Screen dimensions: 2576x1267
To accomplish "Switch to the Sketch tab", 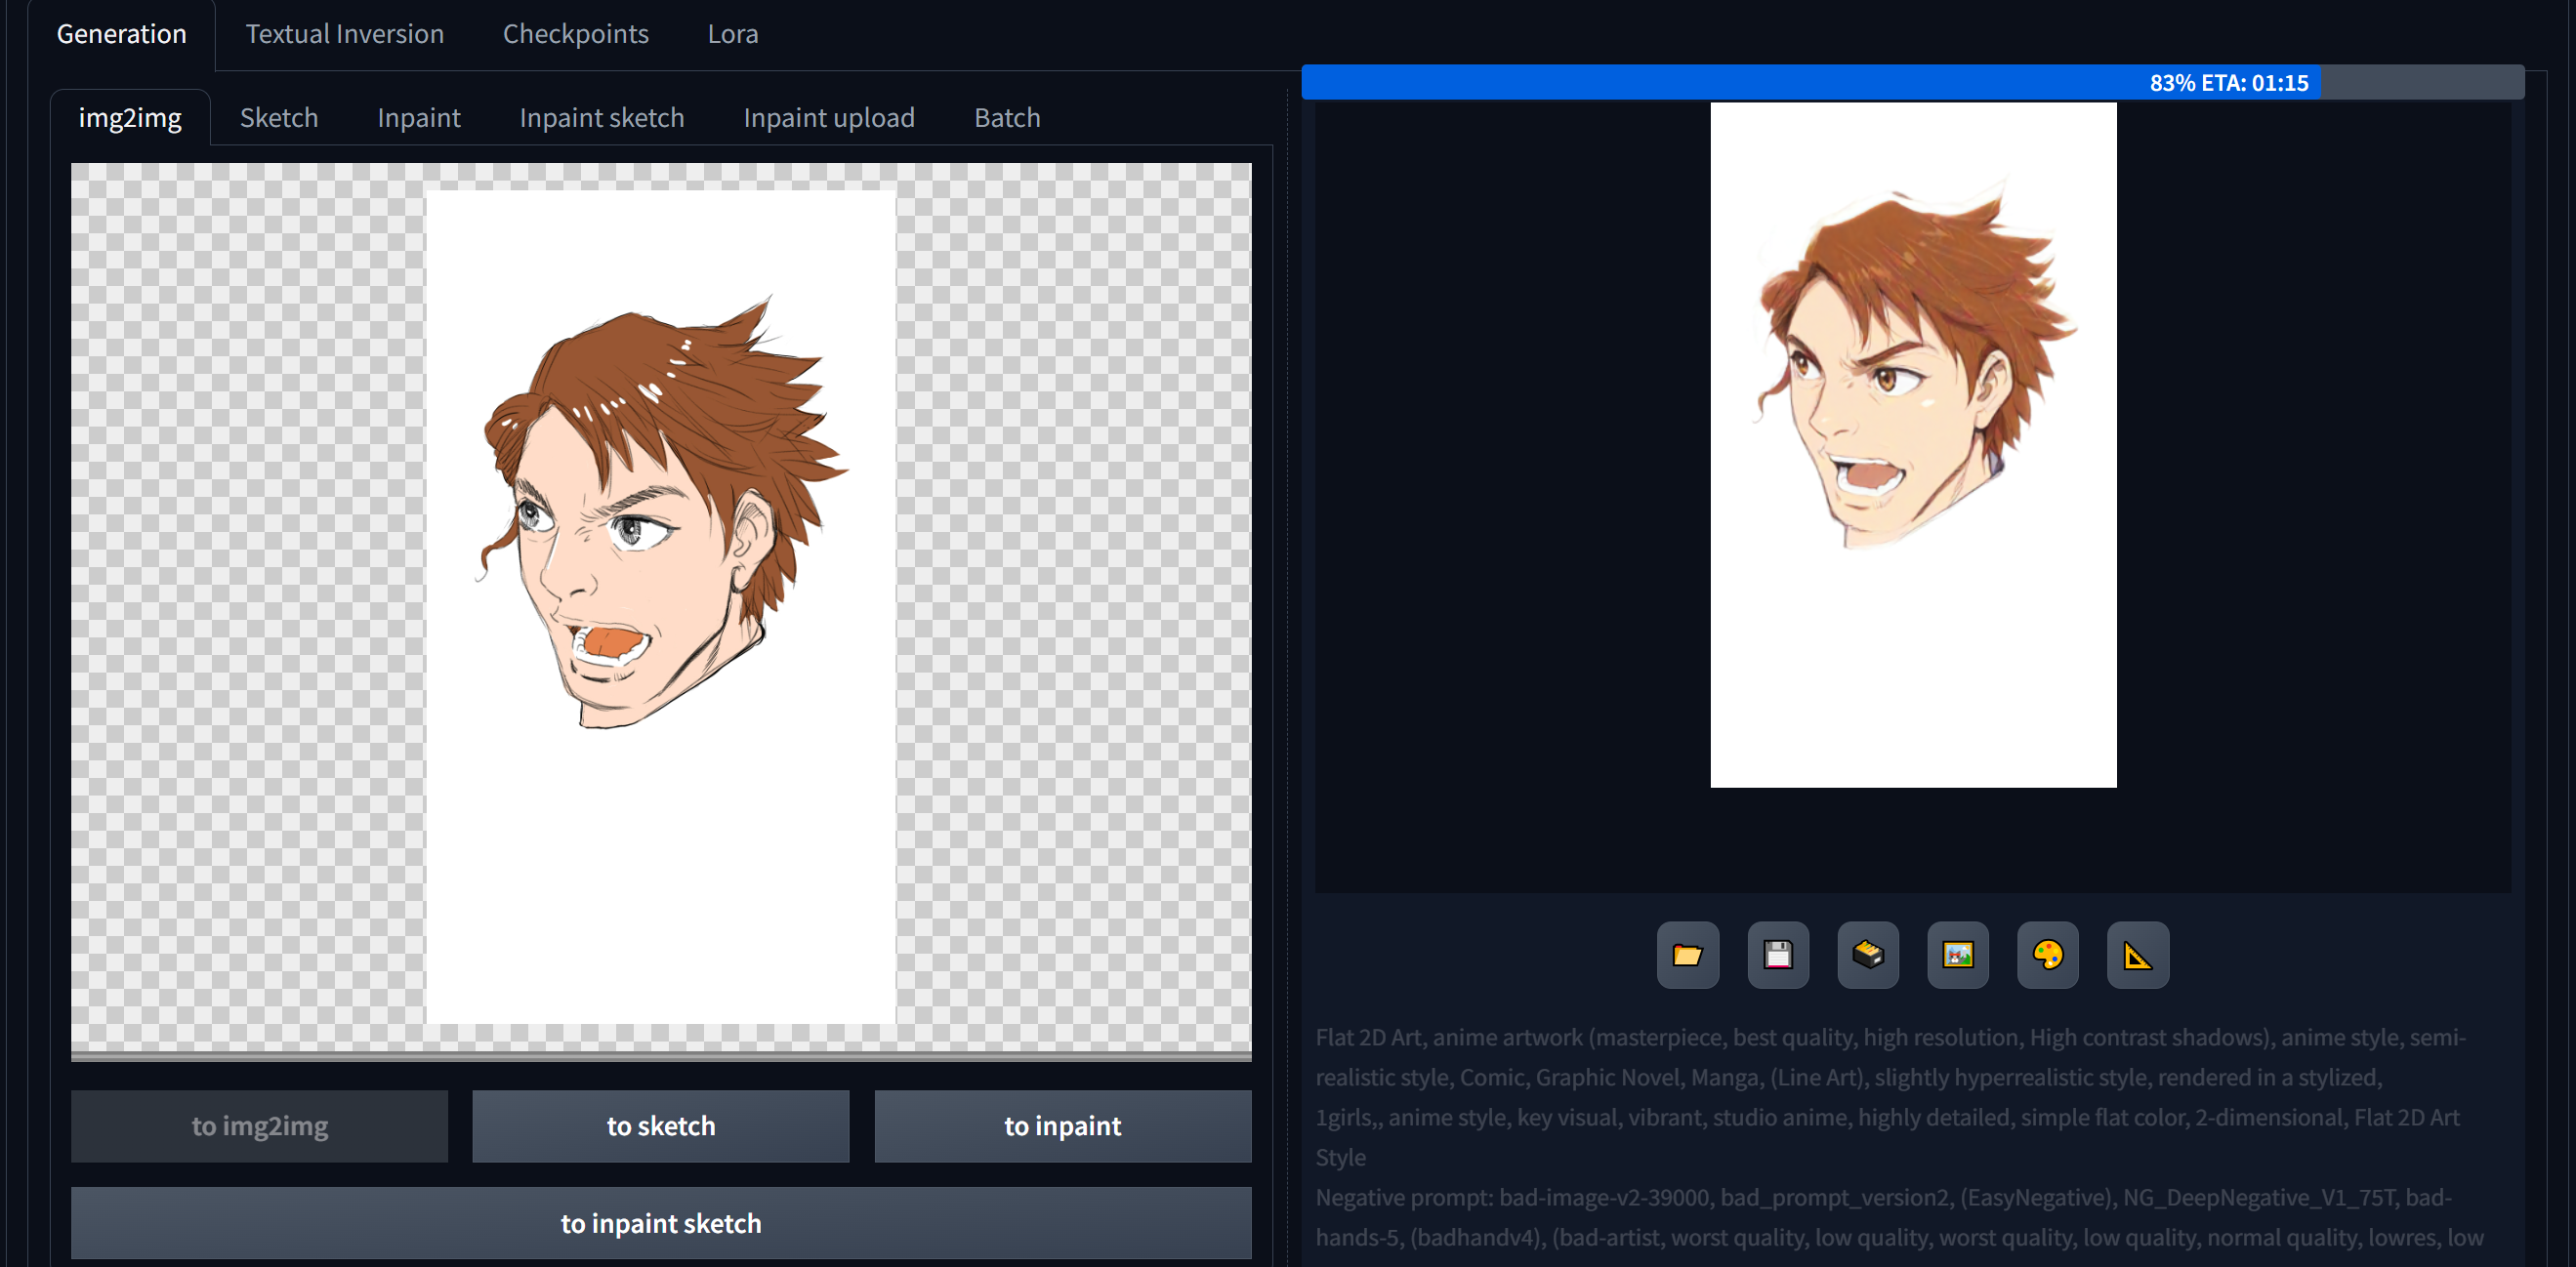I will click(x=279, y=118).
